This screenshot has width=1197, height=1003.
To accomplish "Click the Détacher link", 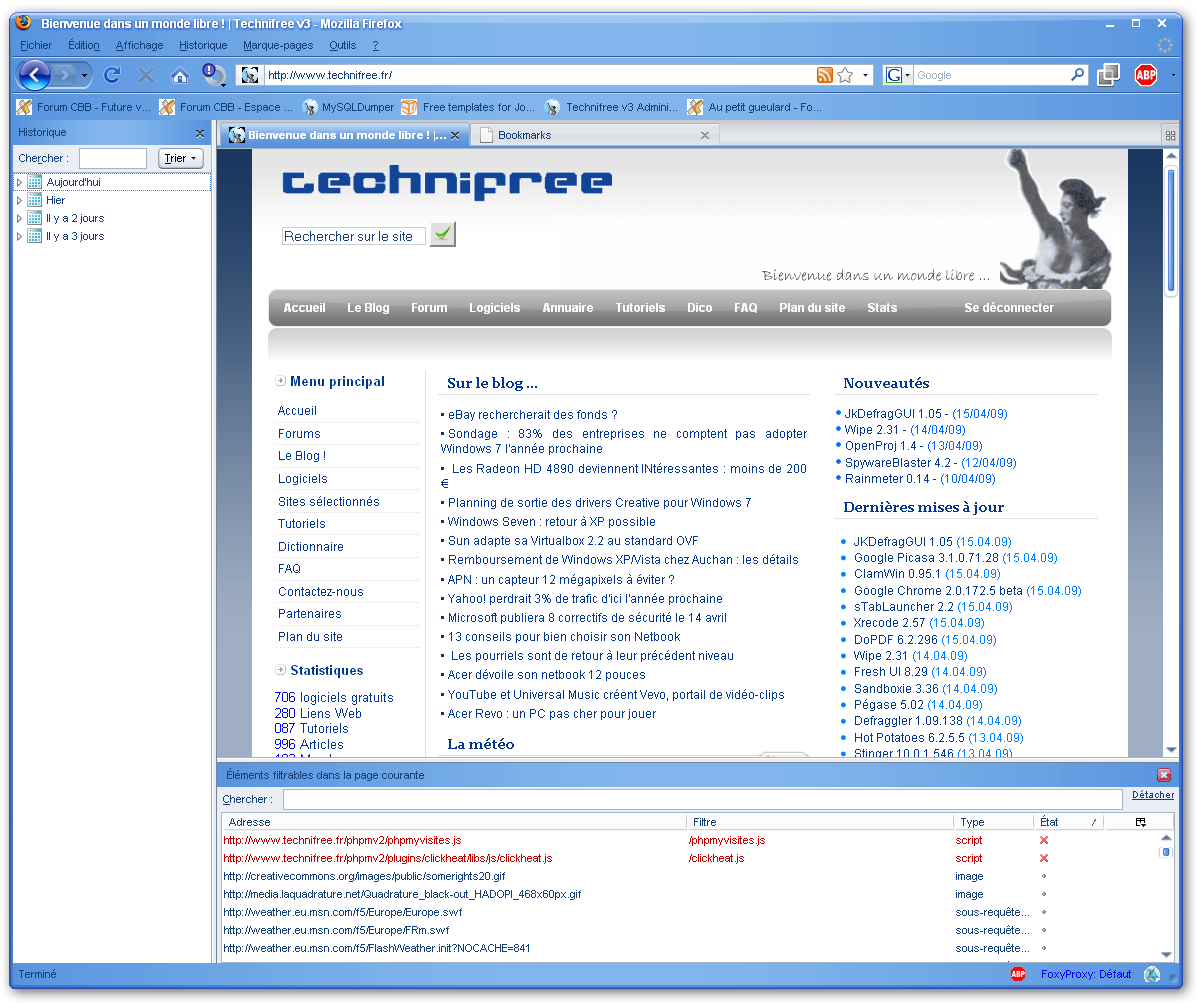I will pyautogui.click(x=1153, y=795).
